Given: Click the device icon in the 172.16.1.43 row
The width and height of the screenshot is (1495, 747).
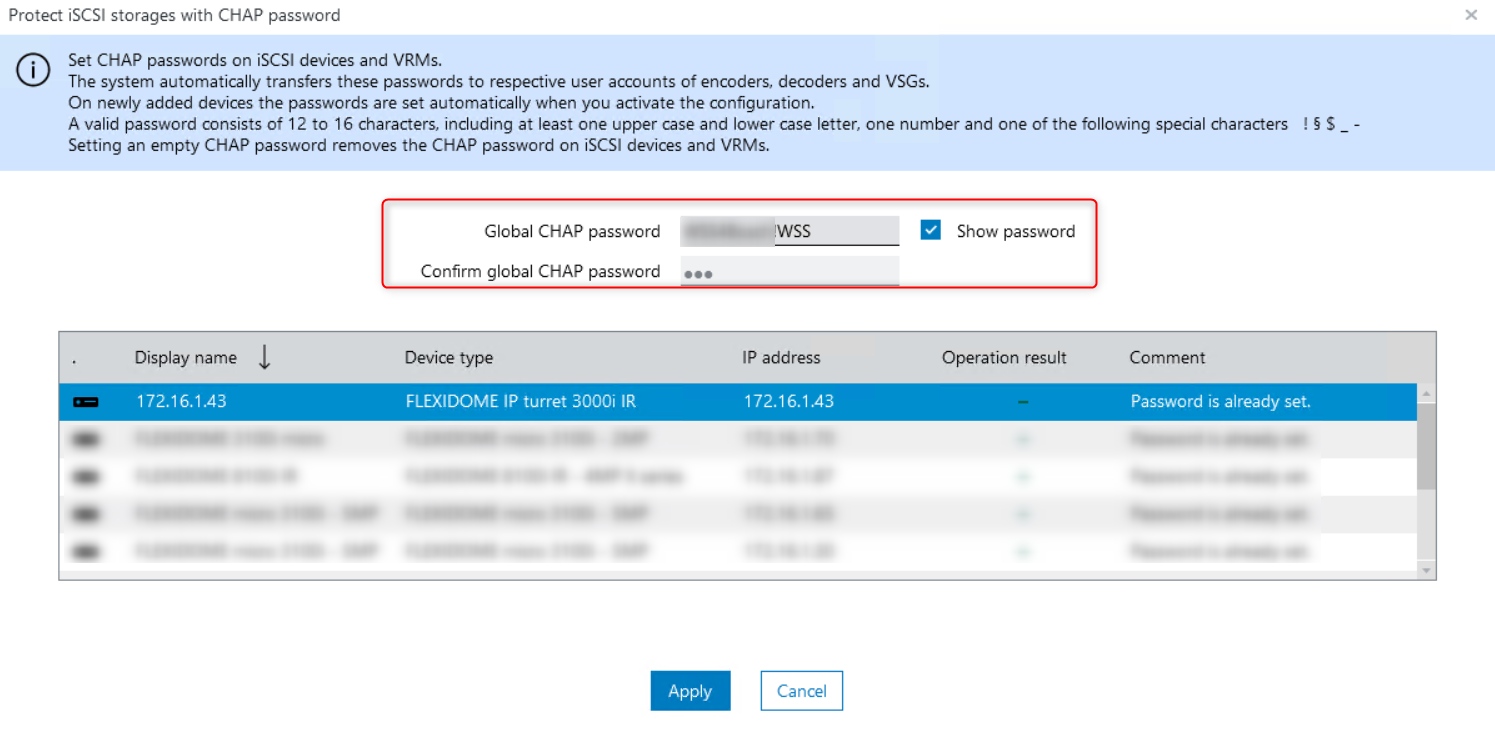Looking at the screenshot, I should (86, 402).
